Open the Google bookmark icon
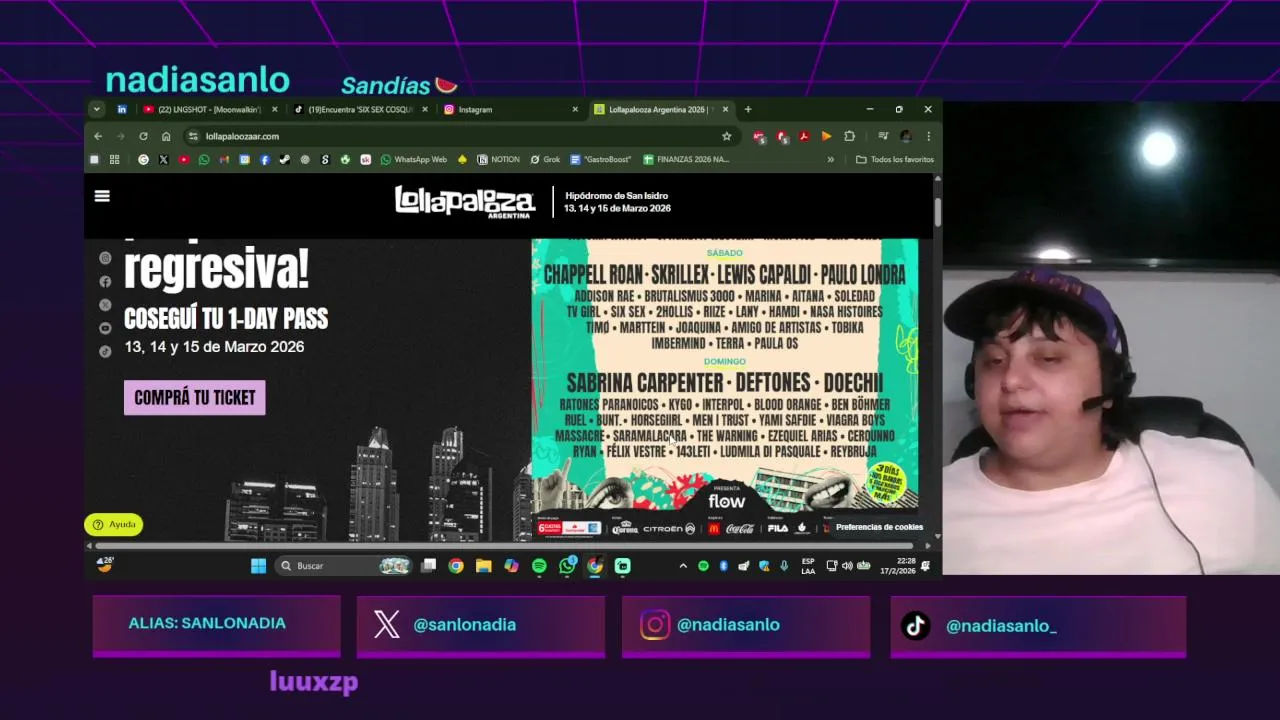Viewport: 1280px width, 720px height. point(143,159)
